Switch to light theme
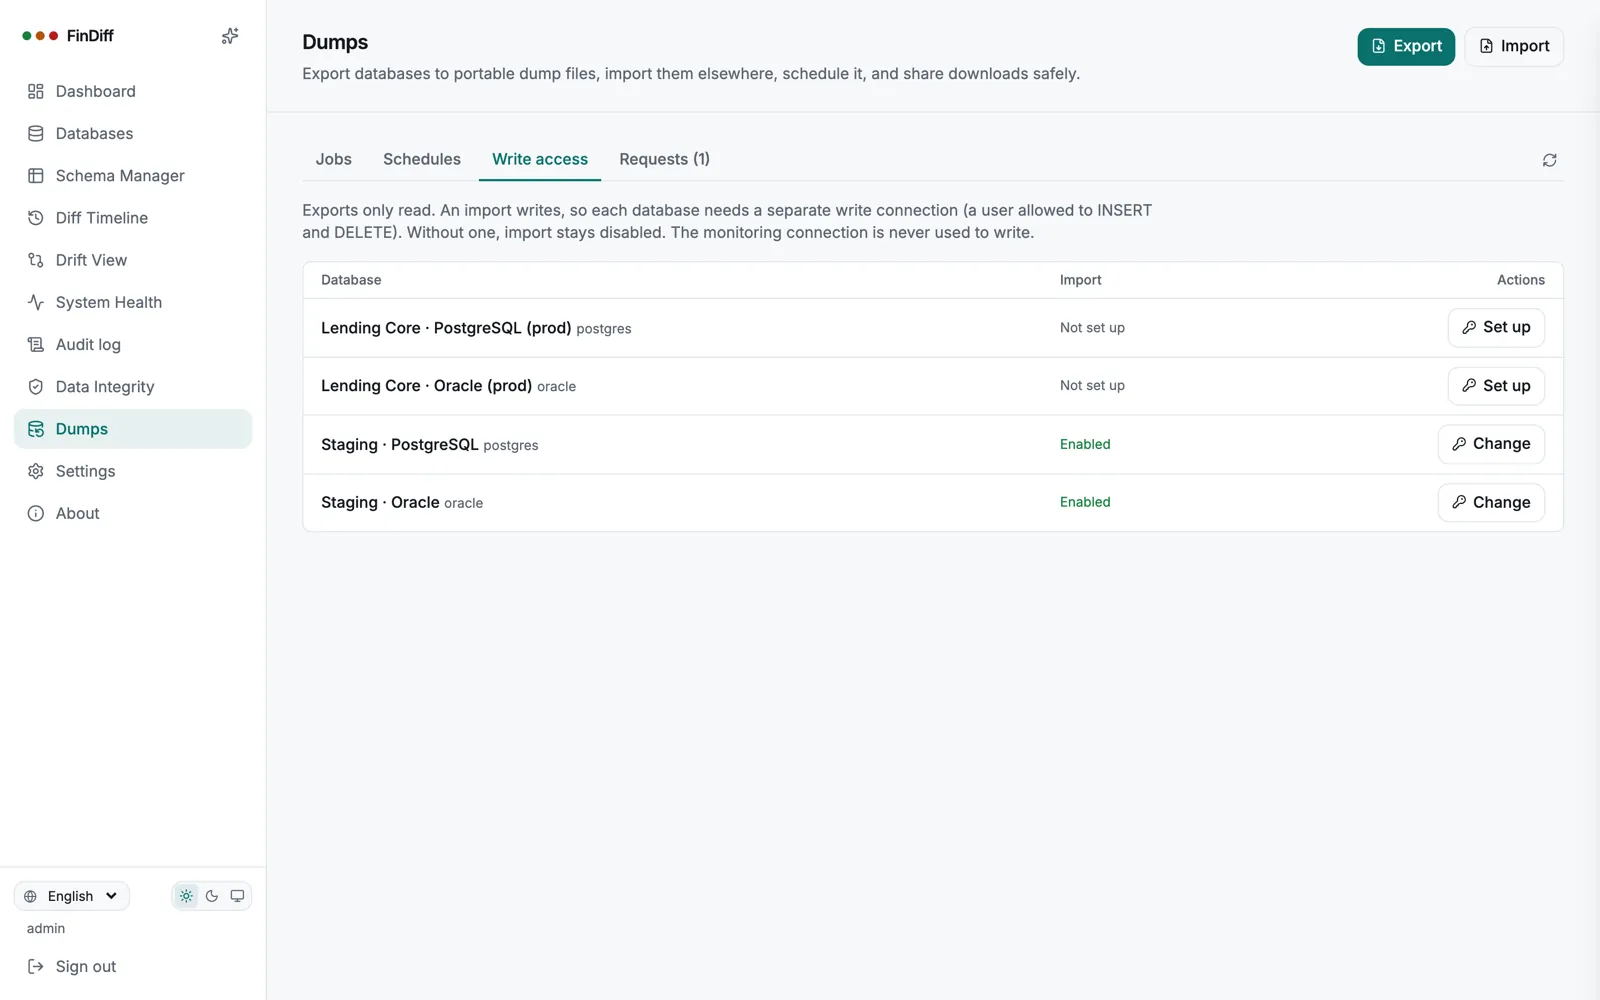The width and height of the screenshot is (1600, 1000). (x=186, y=896)
